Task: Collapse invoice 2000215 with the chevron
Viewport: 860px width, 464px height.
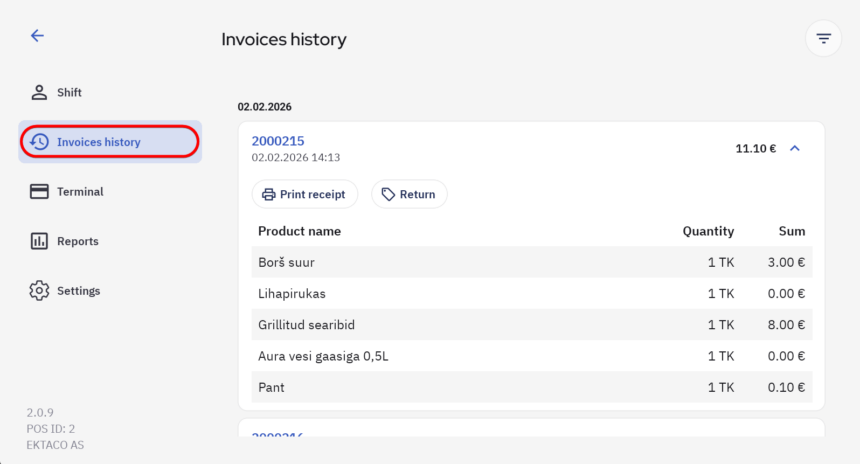Action: tap(795, 149)
